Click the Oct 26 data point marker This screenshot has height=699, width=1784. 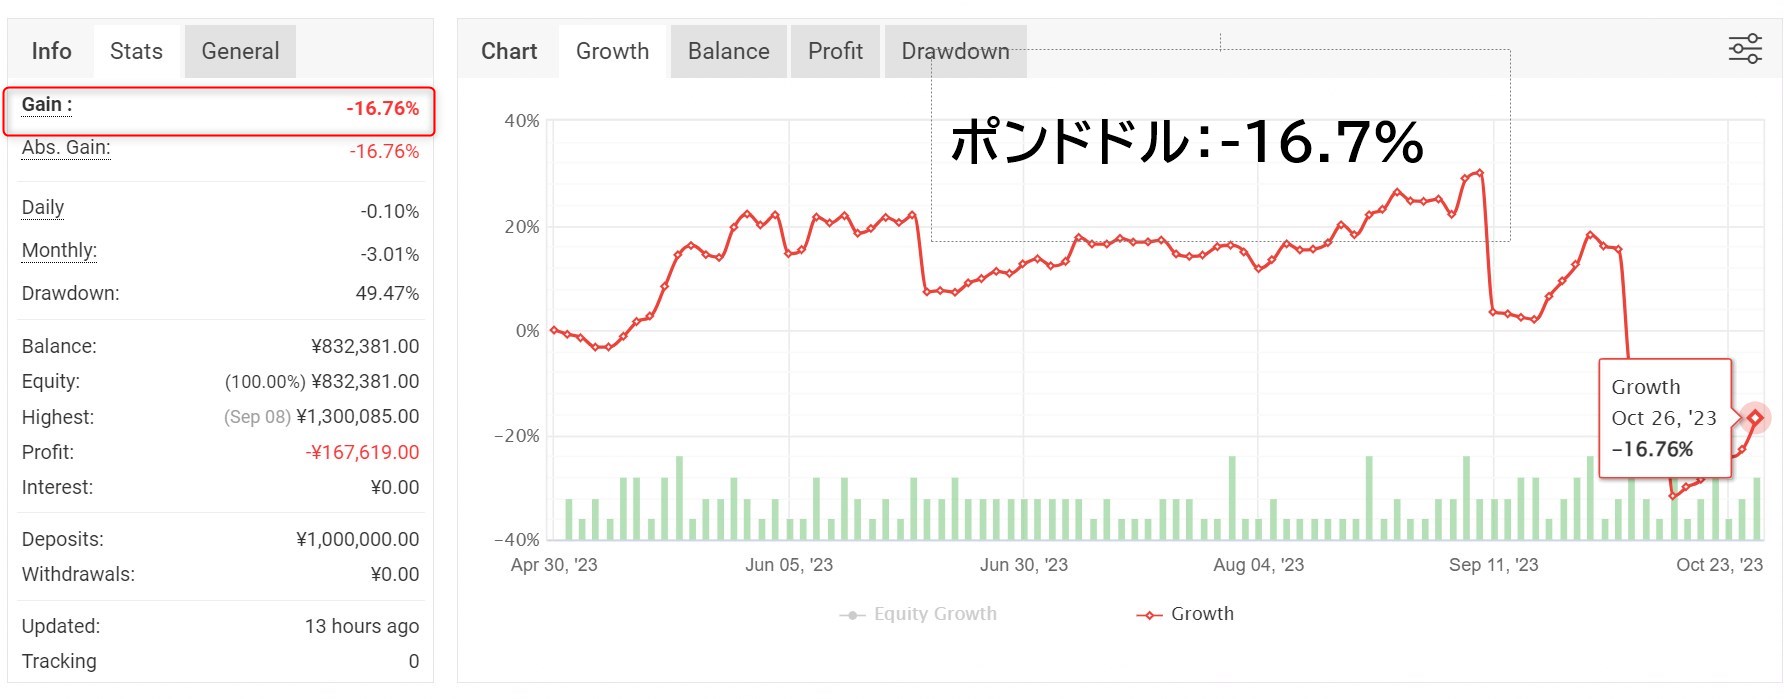pos(1754,417)
